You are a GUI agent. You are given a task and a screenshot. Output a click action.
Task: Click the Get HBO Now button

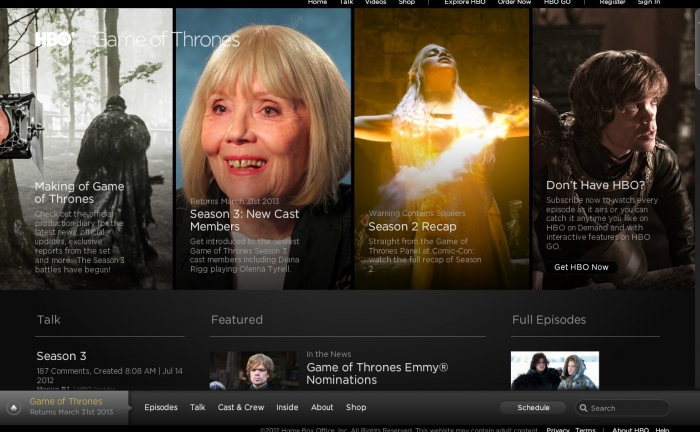click(x=581, y=267)
